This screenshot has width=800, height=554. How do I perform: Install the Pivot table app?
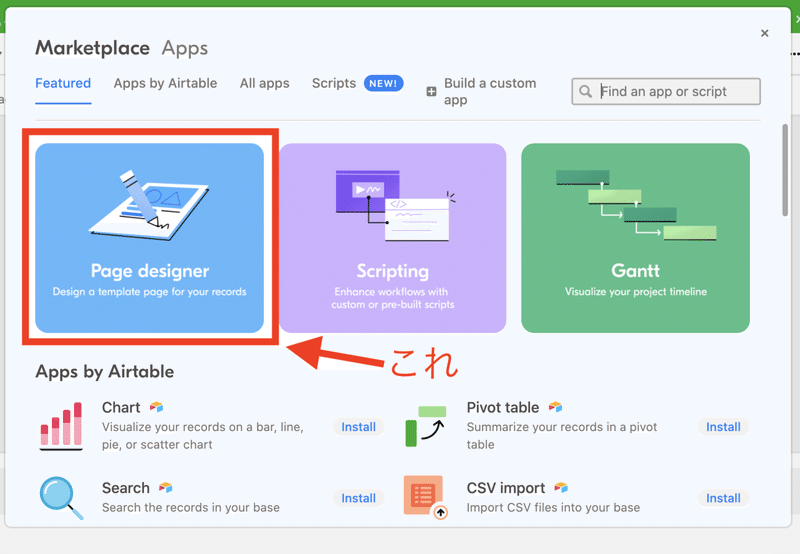coord(723,427)
